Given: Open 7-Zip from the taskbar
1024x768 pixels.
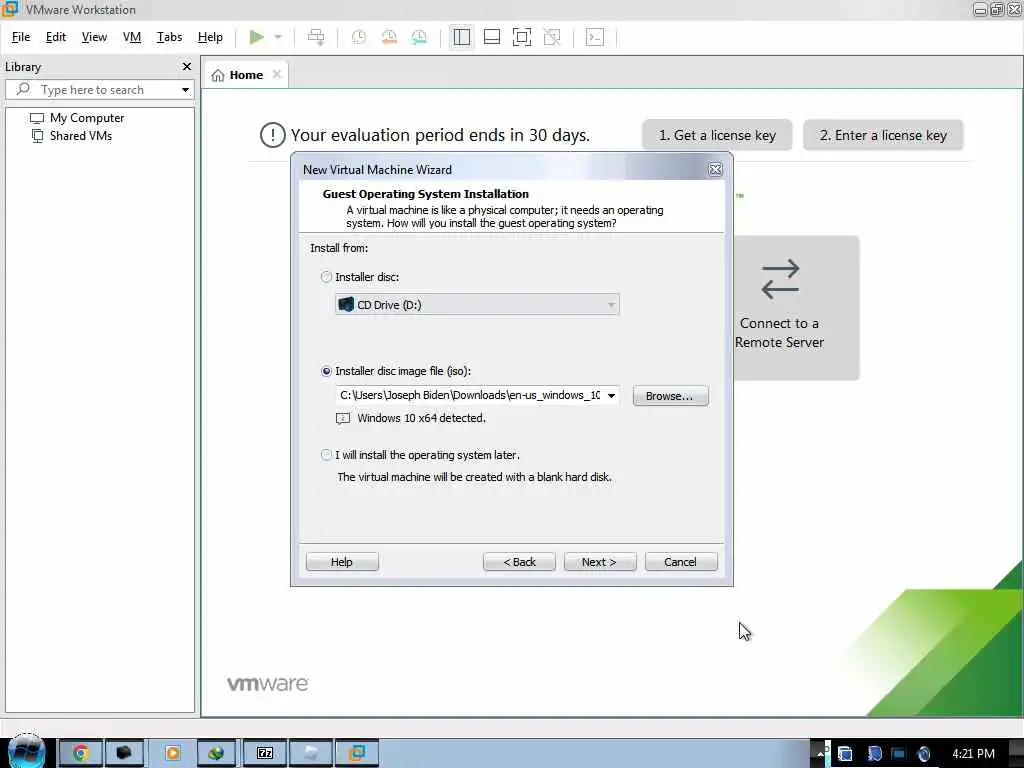Looking at the screenshot, I should pos(264,753).
